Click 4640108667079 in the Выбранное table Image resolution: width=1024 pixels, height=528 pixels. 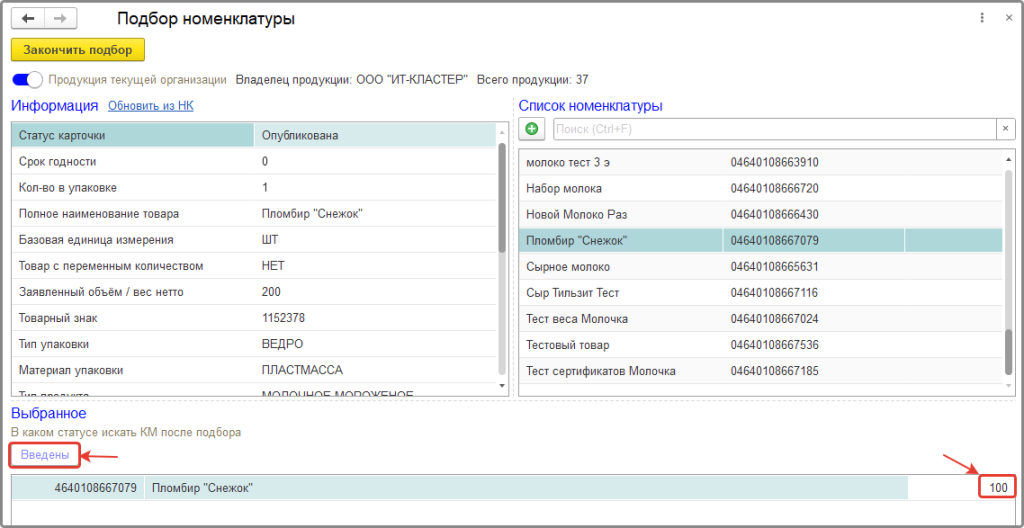(95, 487)
